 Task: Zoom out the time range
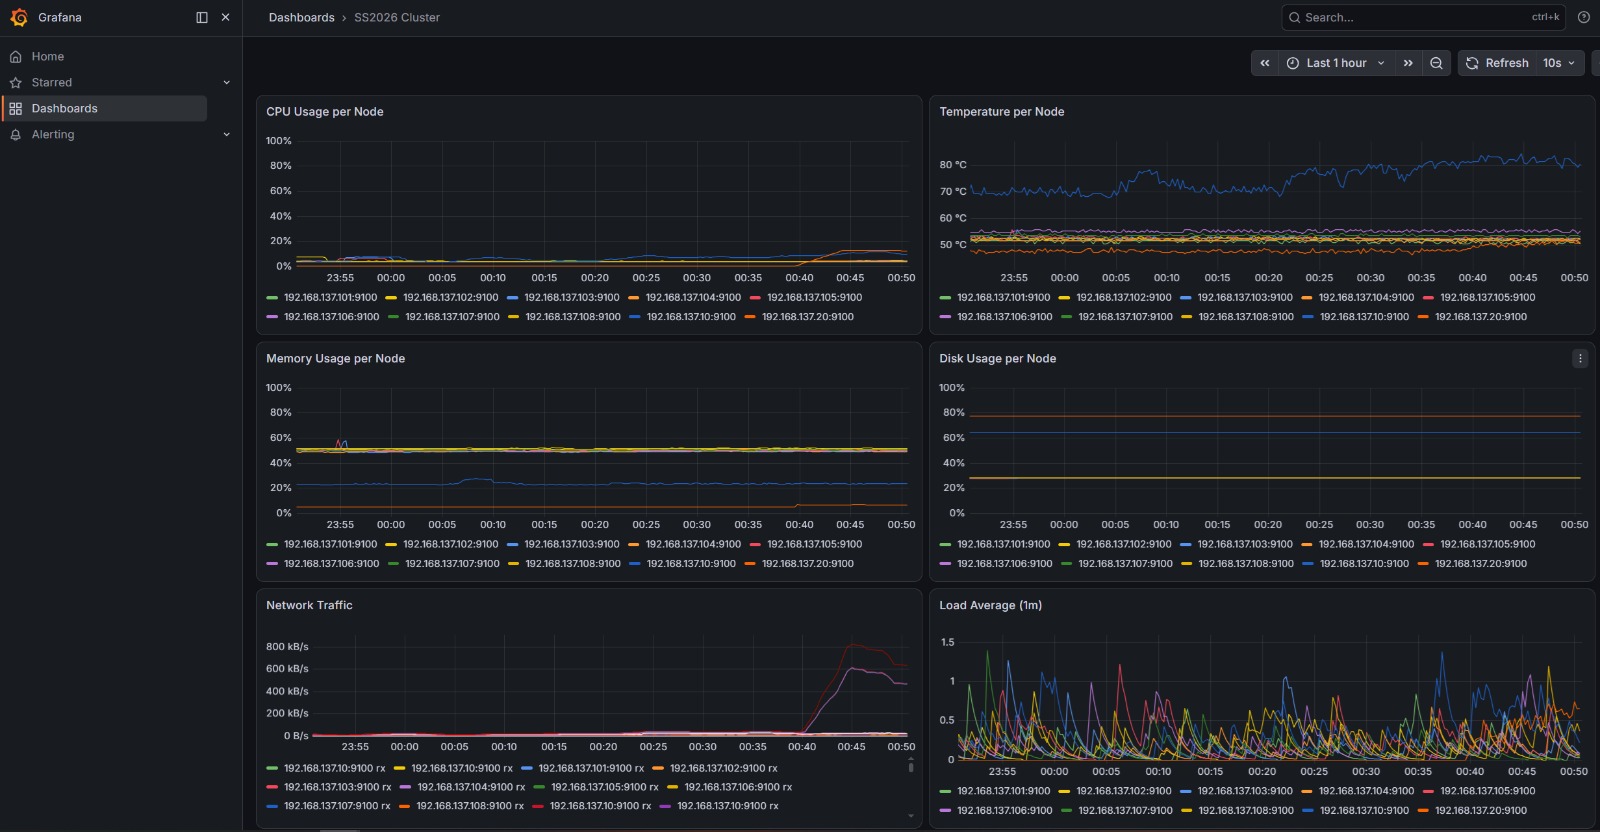(x=1436, y=63)
